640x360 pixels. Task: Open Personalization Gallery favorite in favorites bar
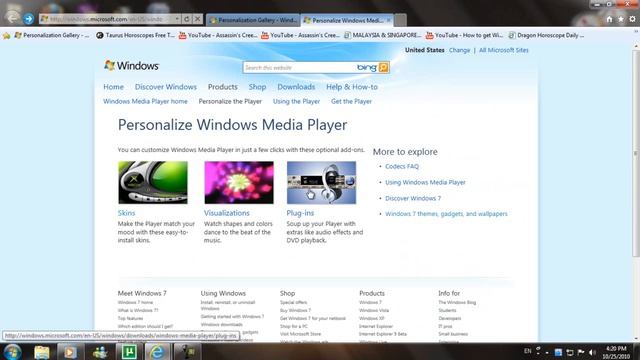click(x=52, y=36)
